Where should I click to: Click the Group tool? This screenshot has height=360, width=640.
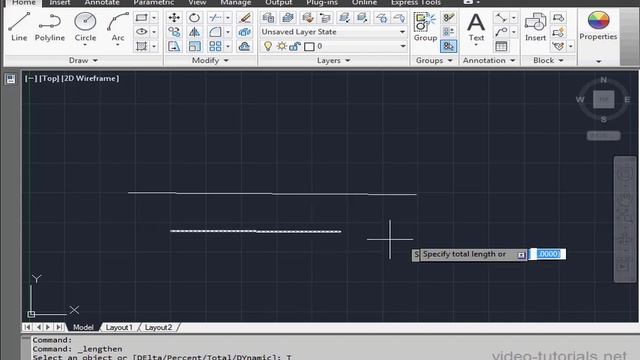point(425,27)
